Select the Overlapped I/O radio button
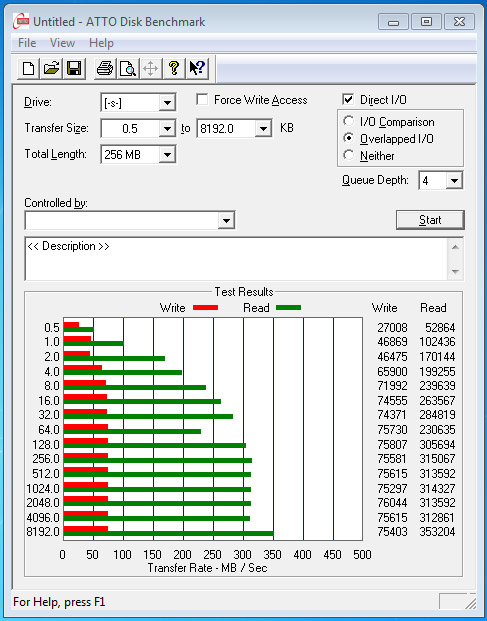The width and height of the screenshot is (487, 621). tap(349, 138)
